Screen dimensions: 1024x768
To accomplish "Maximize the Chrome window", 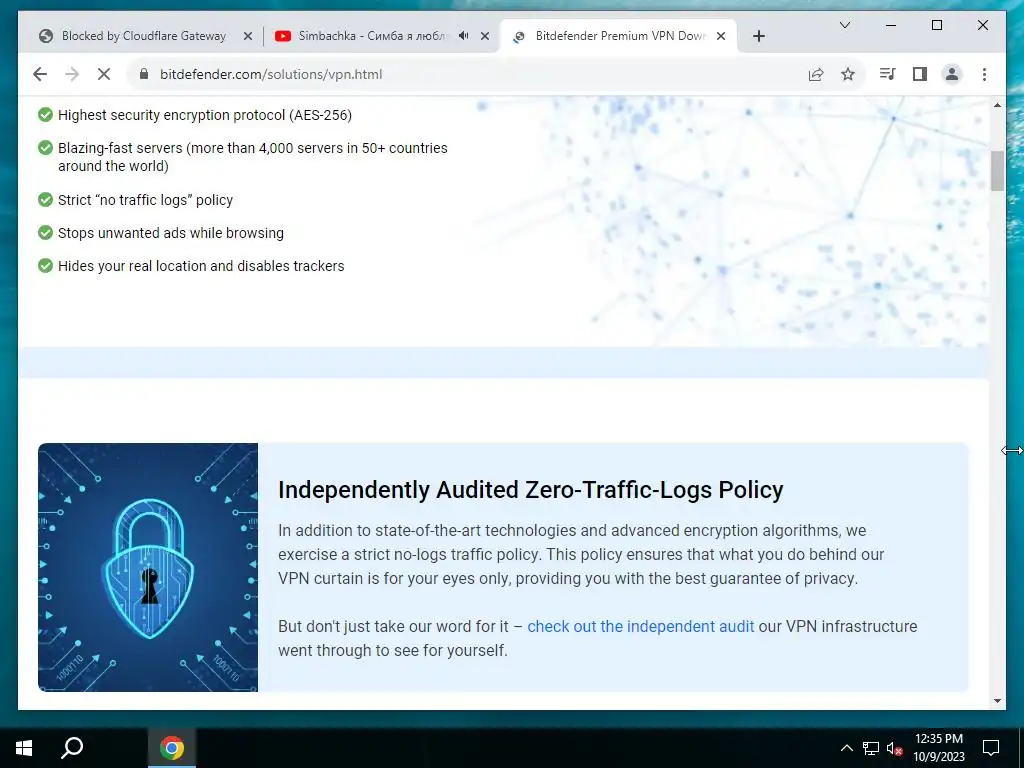I will point(936,25).
